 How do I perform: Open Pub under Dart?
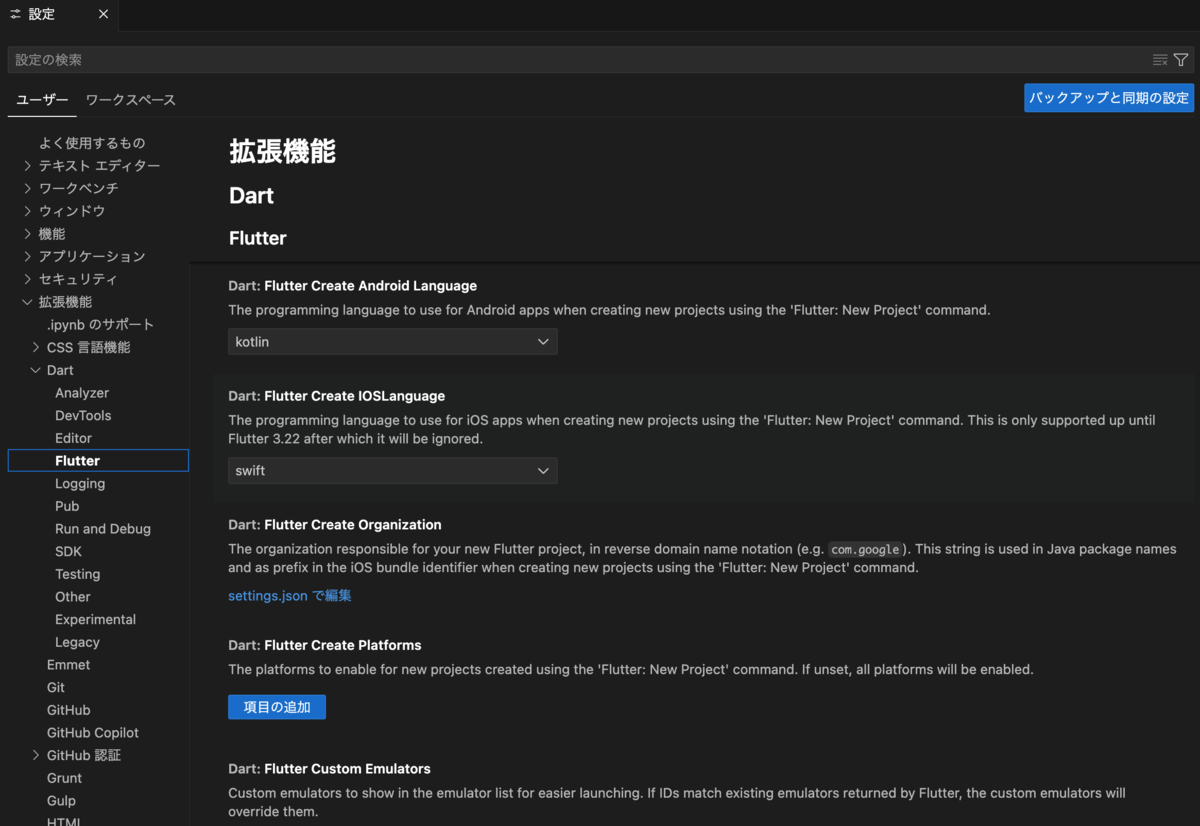[67, 506]
